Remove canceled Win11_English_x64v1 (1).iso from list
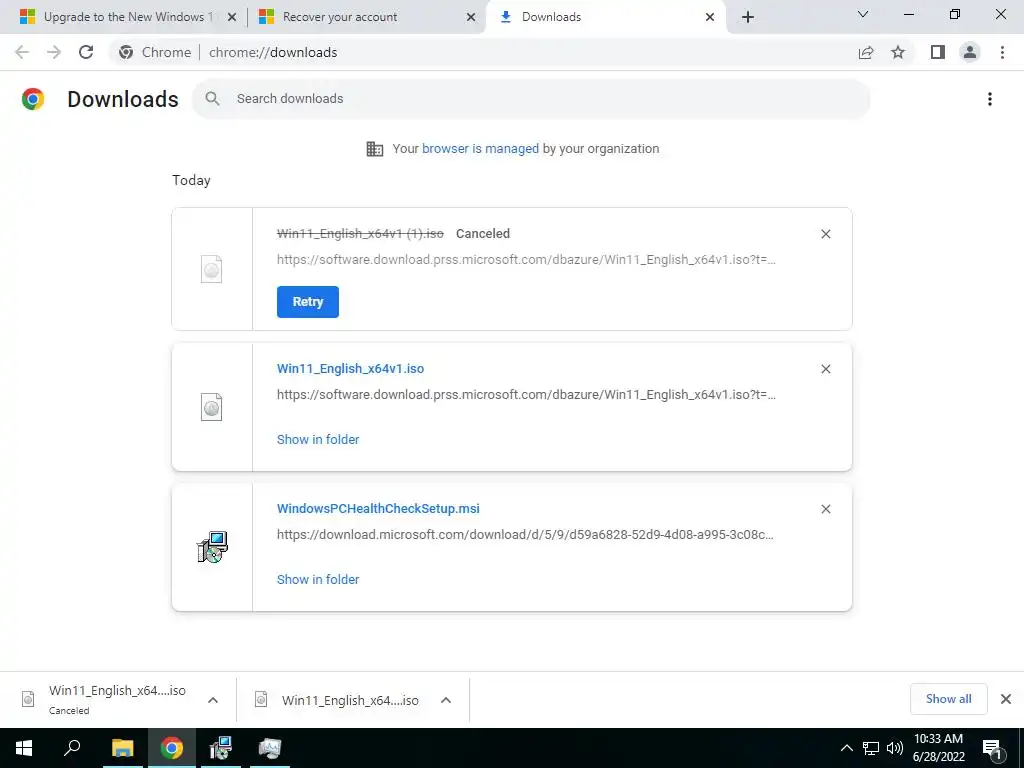1024x768 pixels. [x=825, y=234]
